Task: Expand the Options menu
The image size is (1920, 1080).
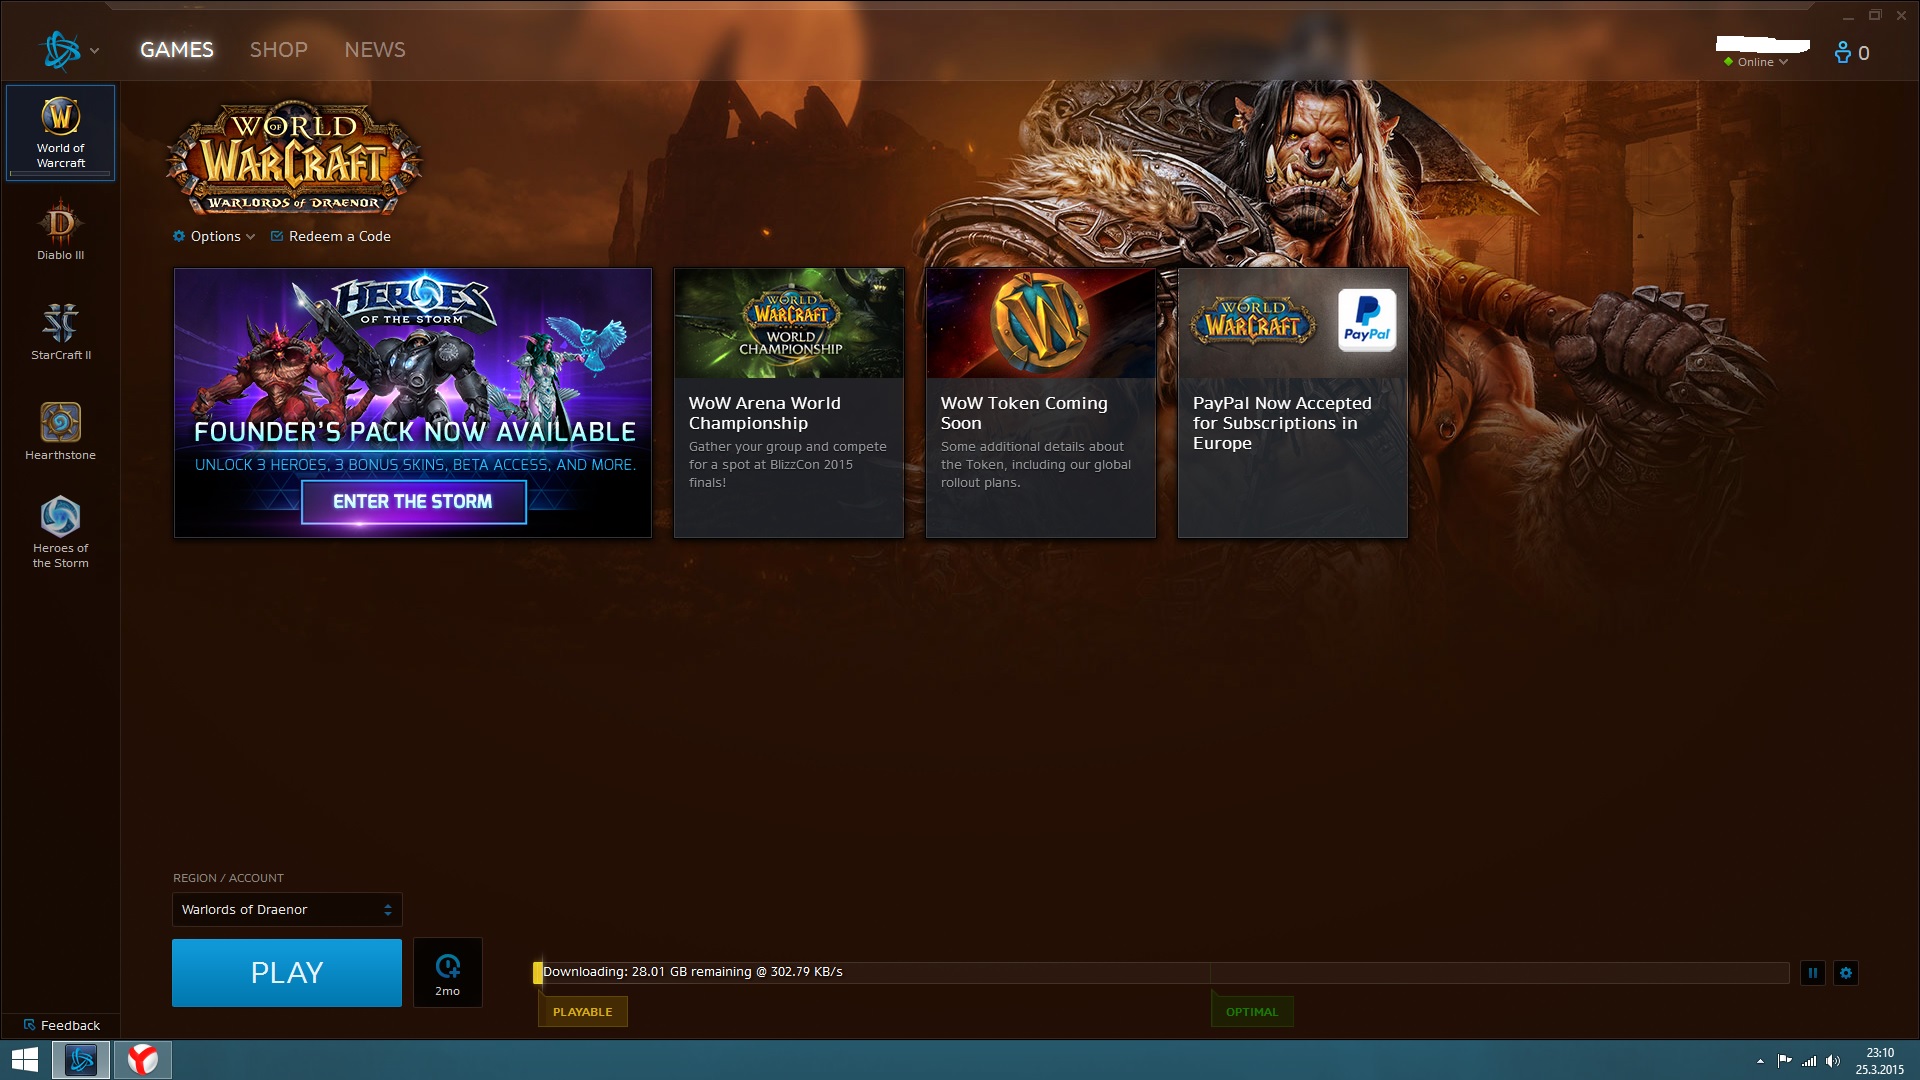Action: 214,236
